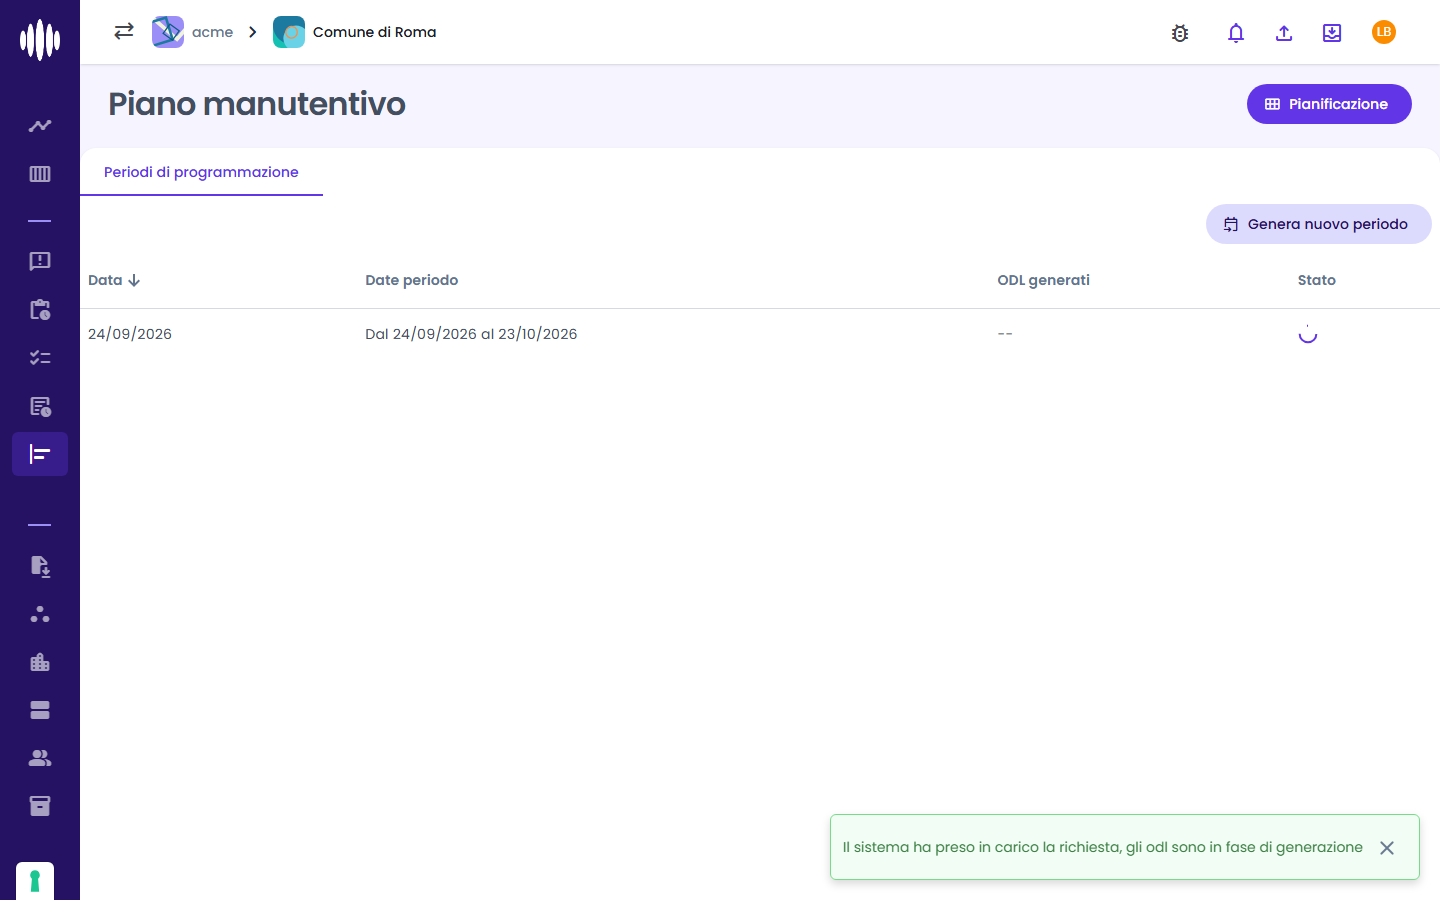Go to acme breadcrumb
The height and width of the screenshot is (900, 1440).
pos(193,32)
